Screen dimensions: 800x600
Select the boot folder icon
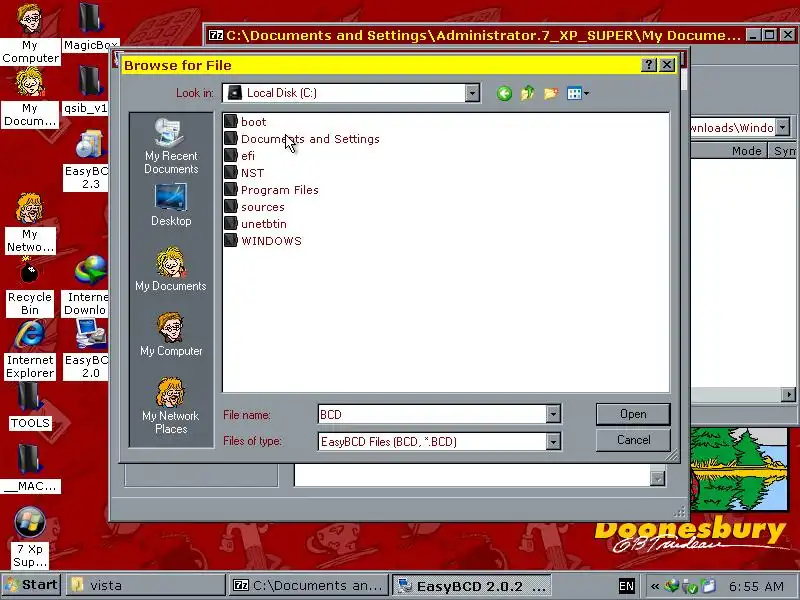(231, 121)
